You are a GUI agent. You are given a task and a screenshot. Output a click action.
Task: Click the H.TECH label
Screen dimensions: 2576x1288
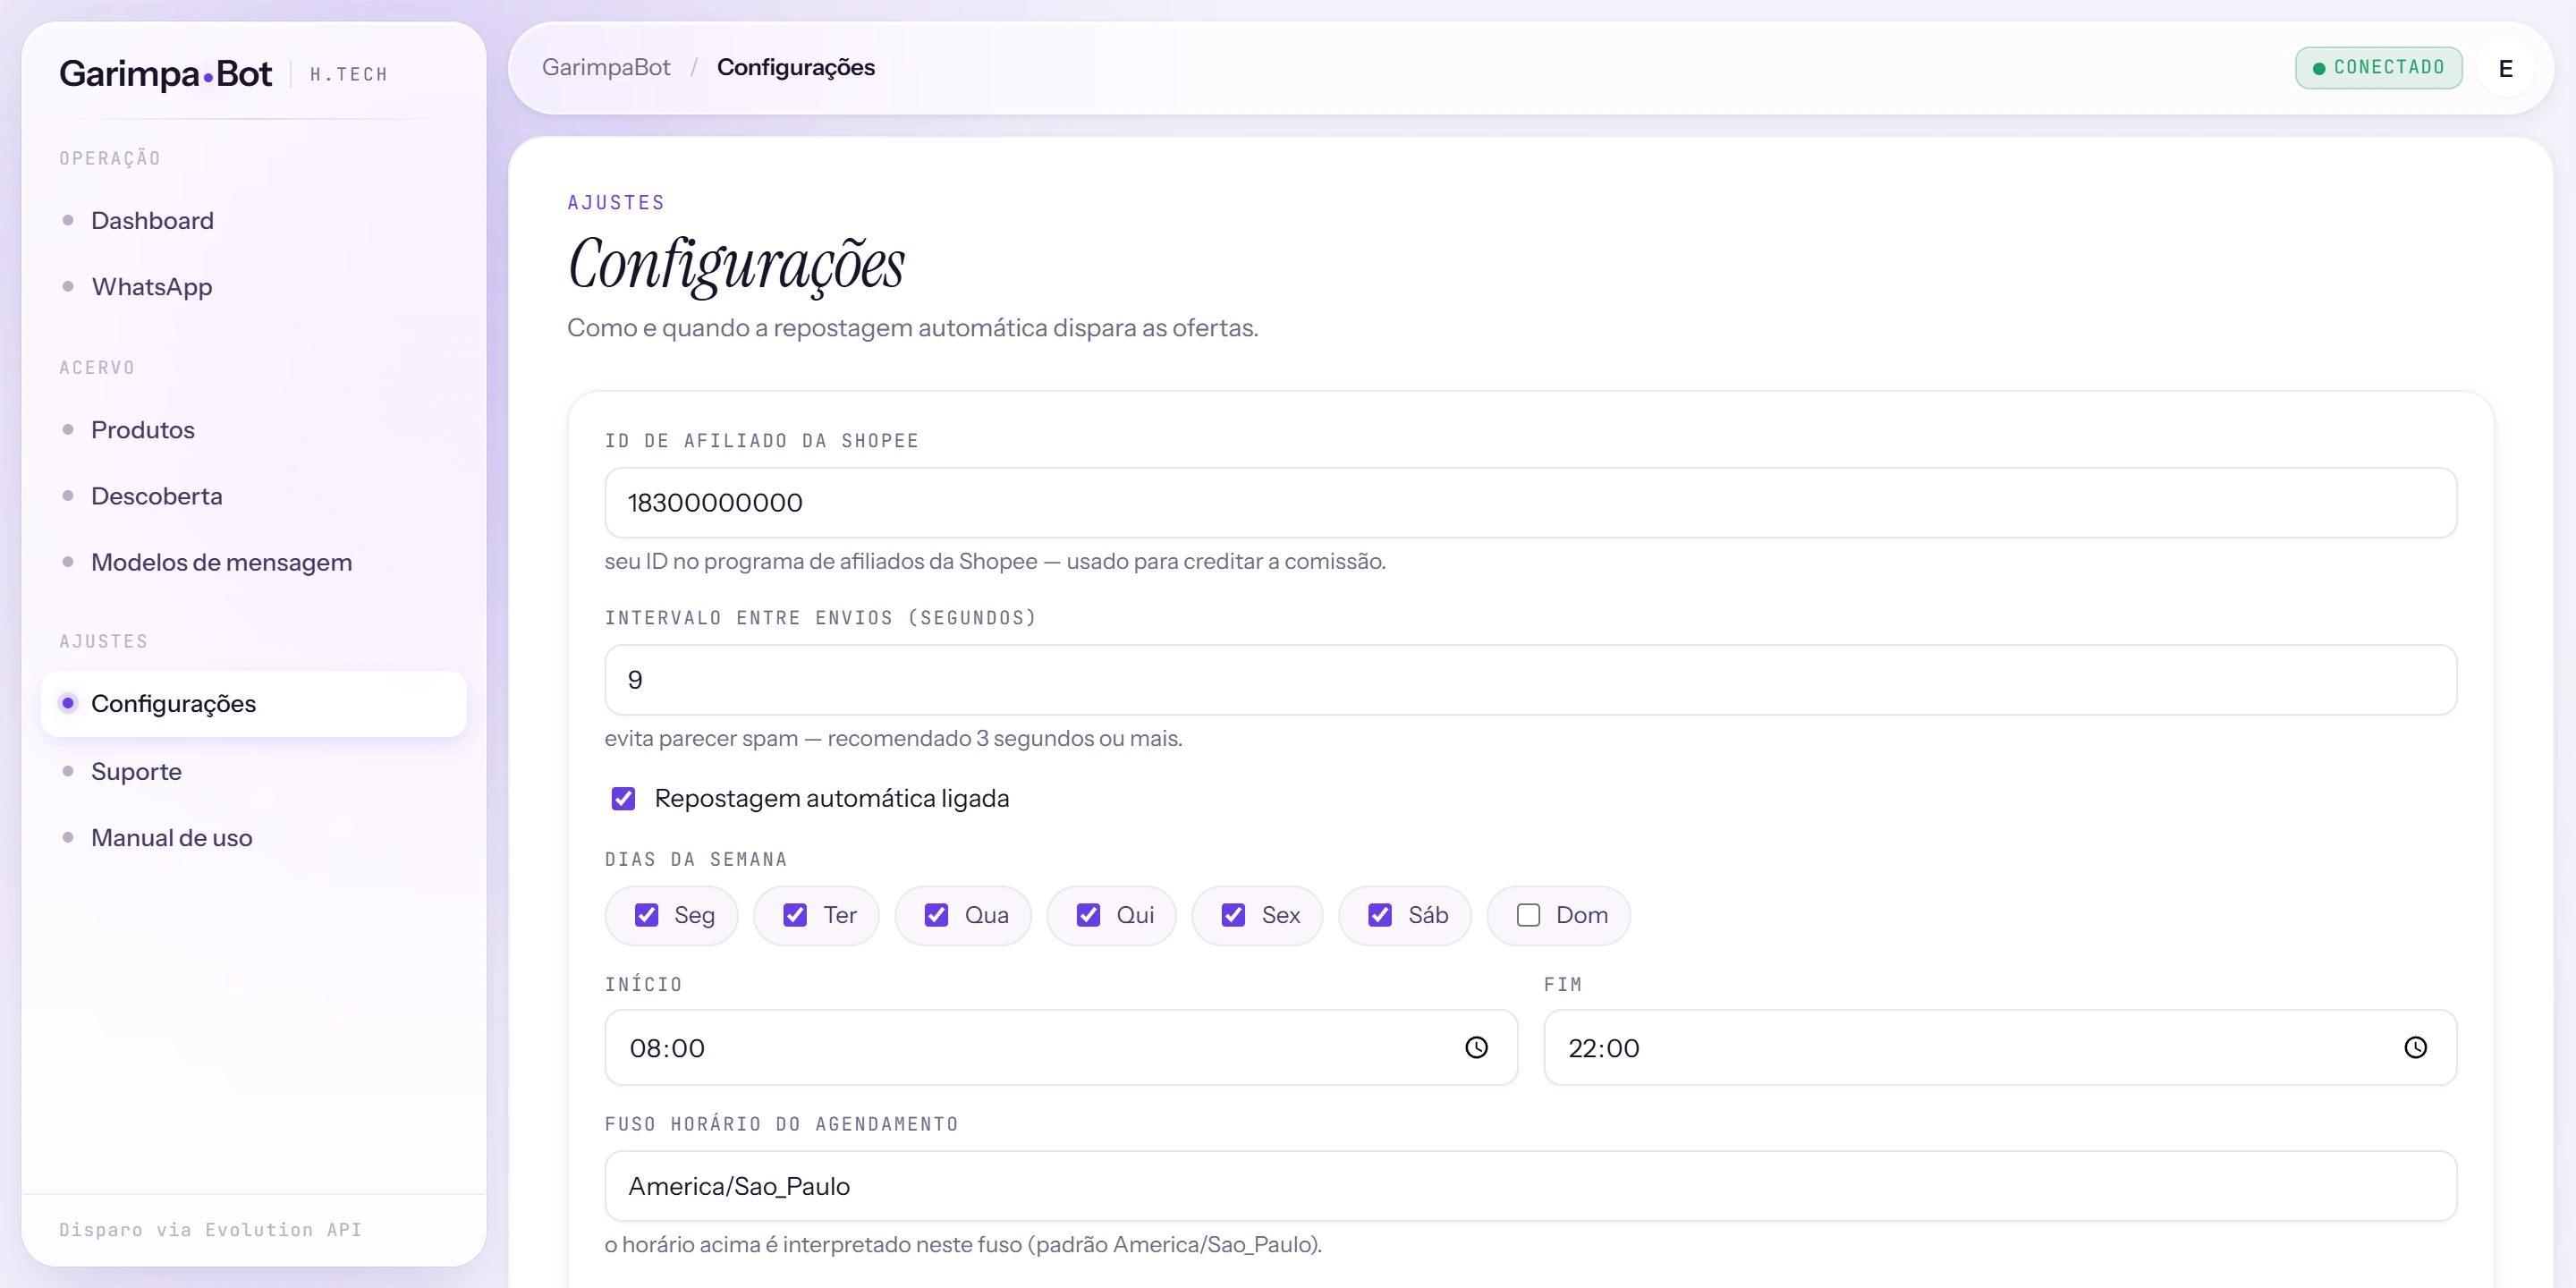coord(349,74)
